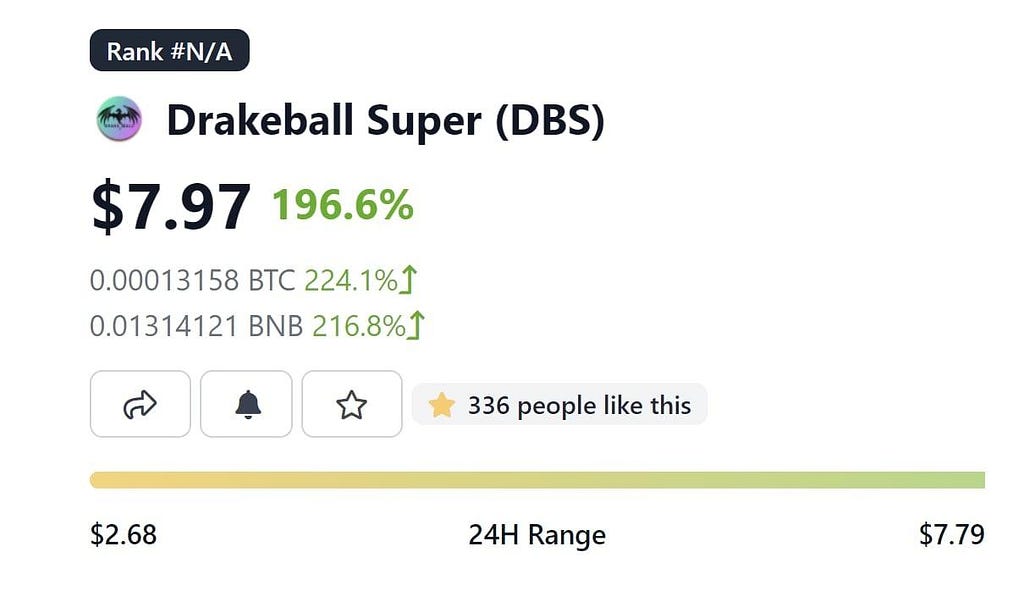Click the 24H range gradient bar
Viewport: 1024px width, 592px height.
[x=537, y=480]
